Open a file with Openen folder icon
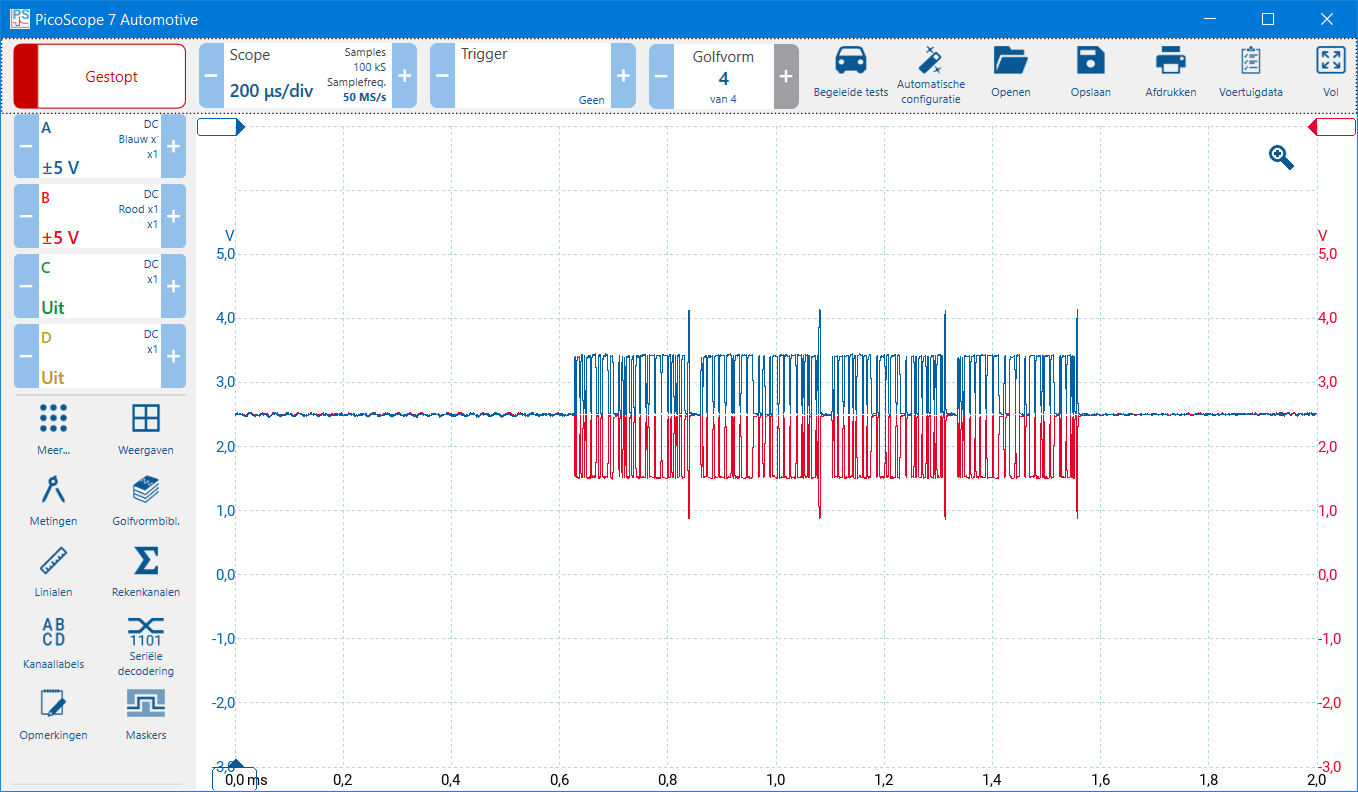Viewport: 1358px width, 792px height. (x=1010, y=62)
